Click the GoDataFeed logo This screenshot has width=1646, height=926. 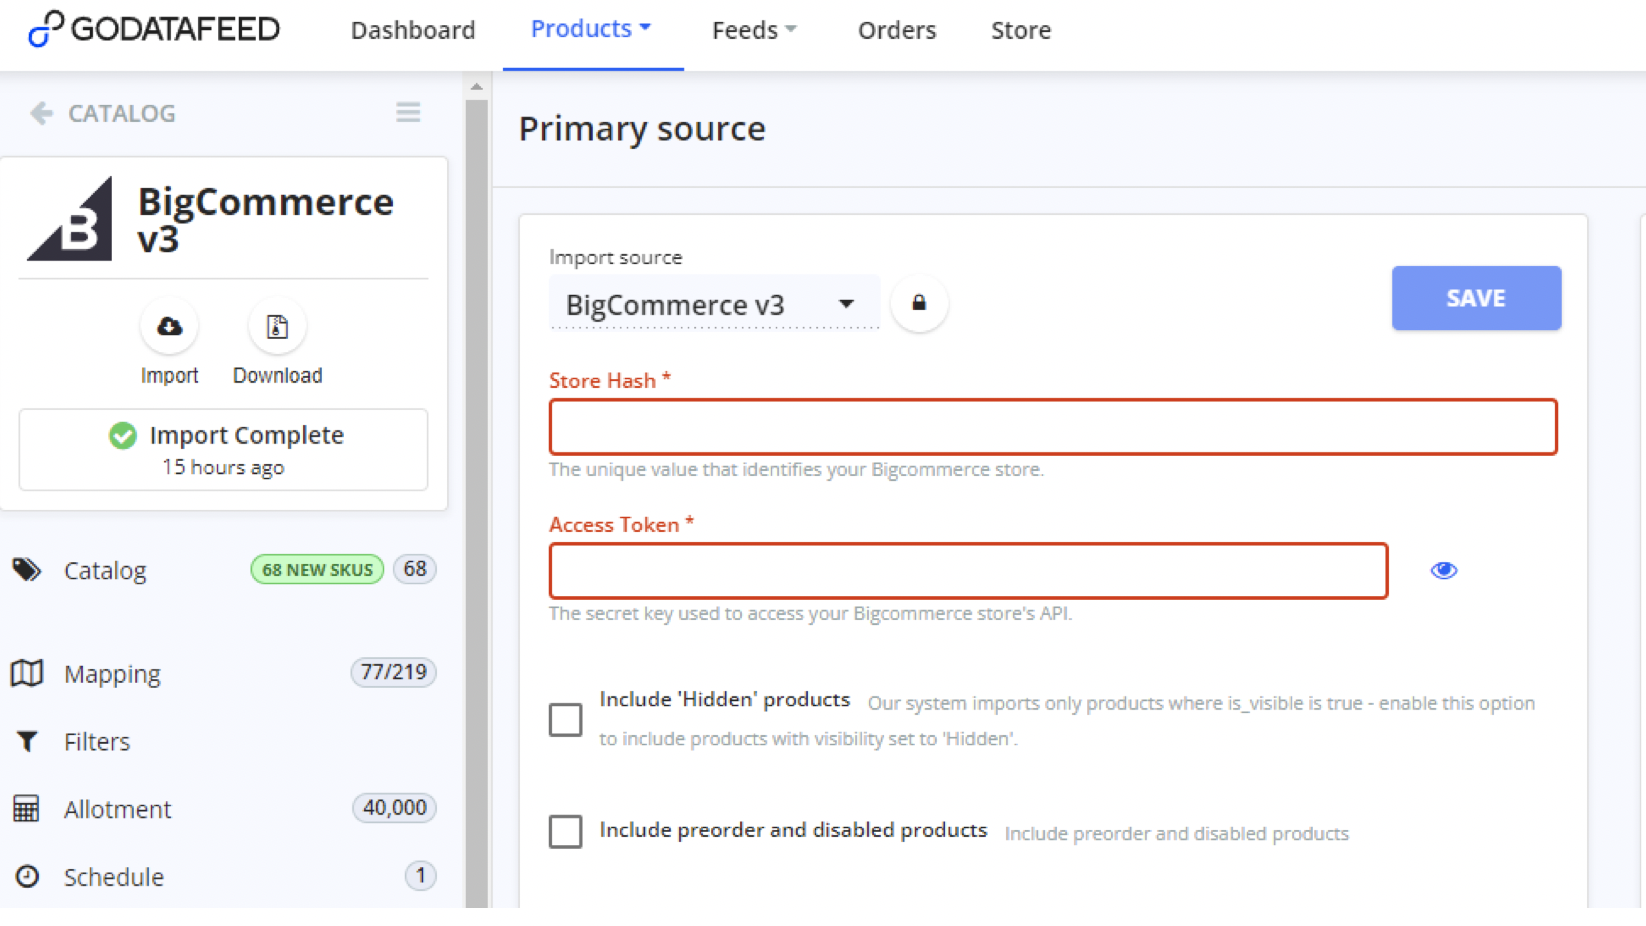click(x=154, y=29)
